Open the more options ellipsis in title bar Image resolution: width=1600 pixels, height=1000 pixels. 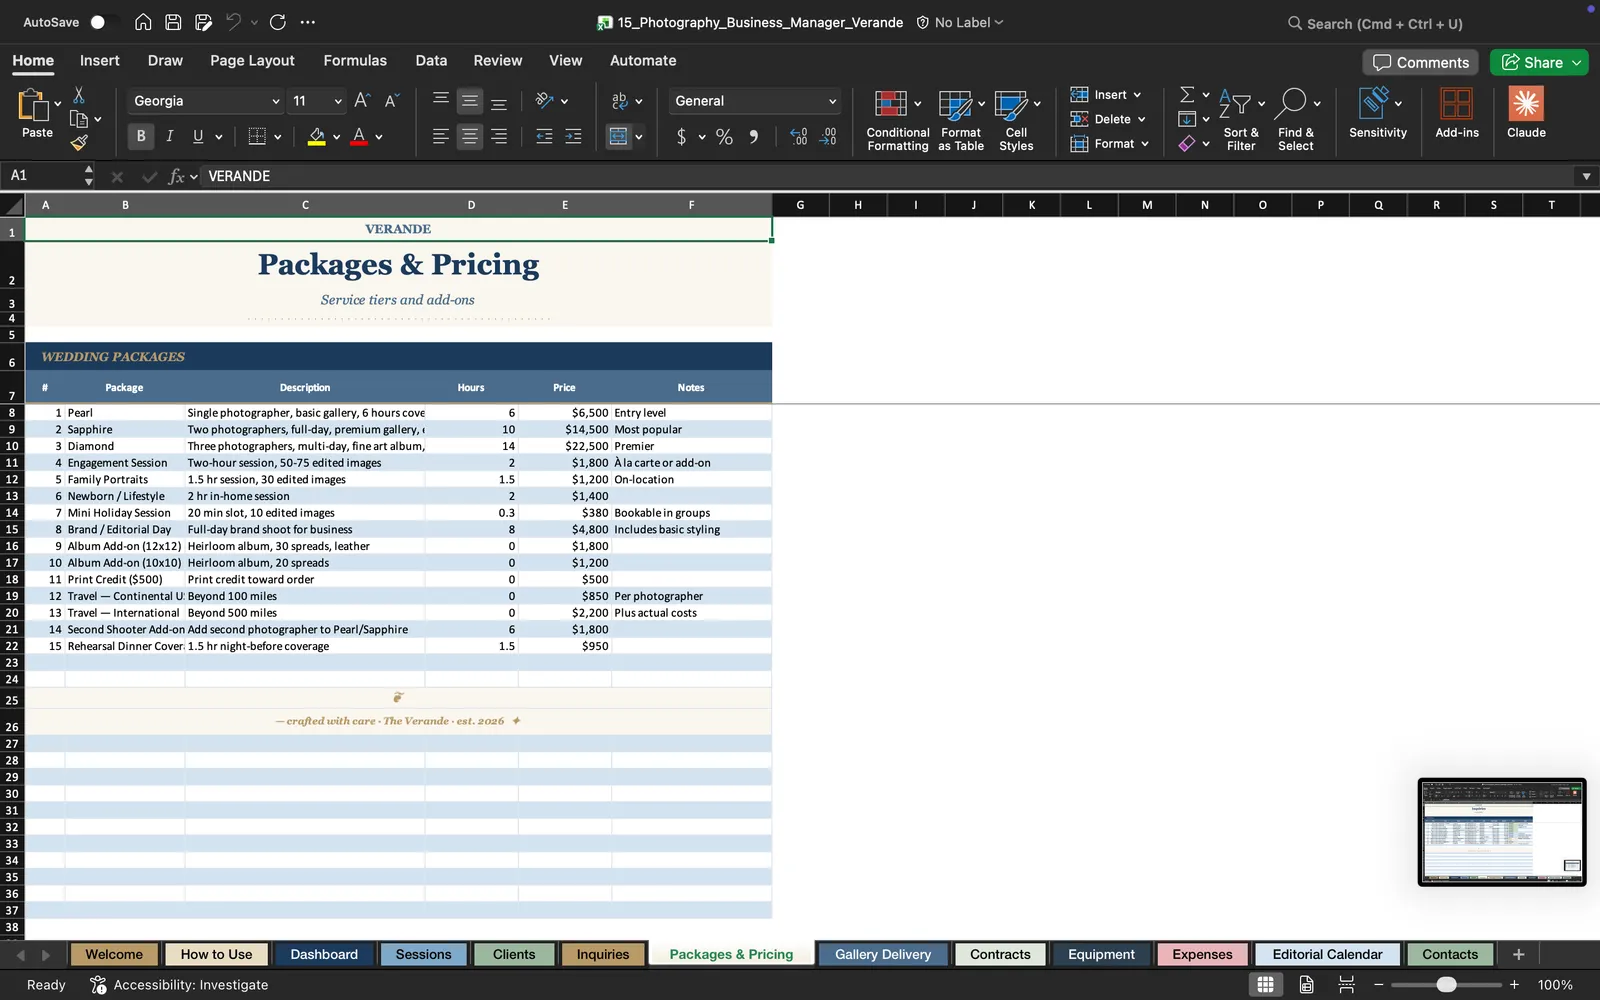[308, 22]
